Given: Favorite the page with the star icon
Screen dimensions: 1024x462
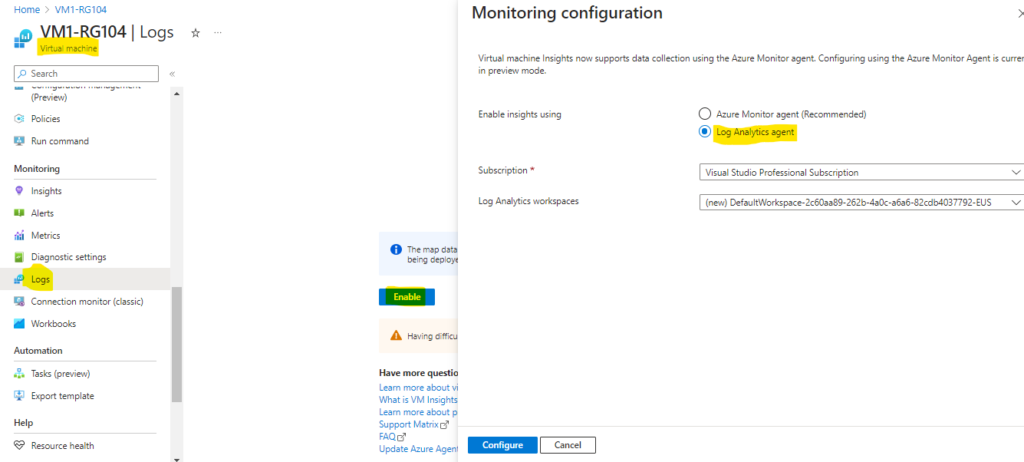Looking at the screenshot, I should click(195, 33).
